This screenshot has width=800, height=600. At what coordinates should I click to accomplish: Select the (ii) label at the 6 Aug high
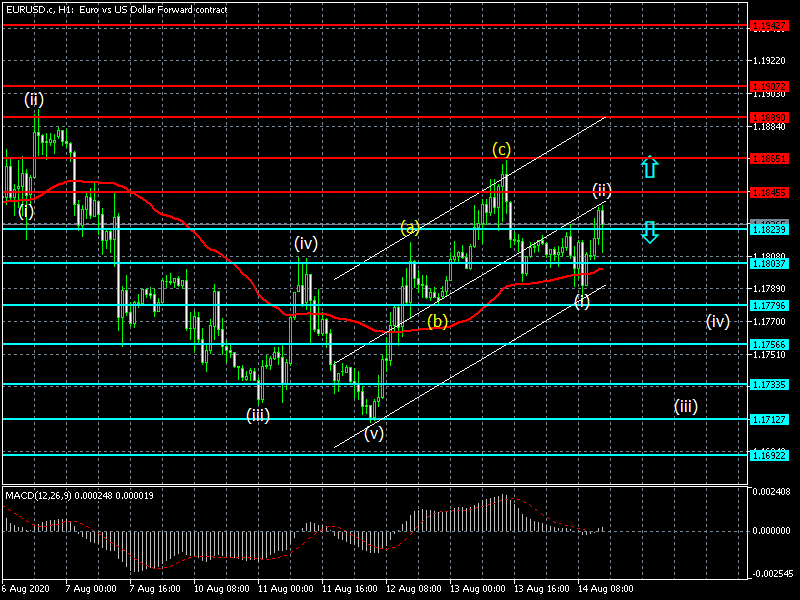pos(34,99)
